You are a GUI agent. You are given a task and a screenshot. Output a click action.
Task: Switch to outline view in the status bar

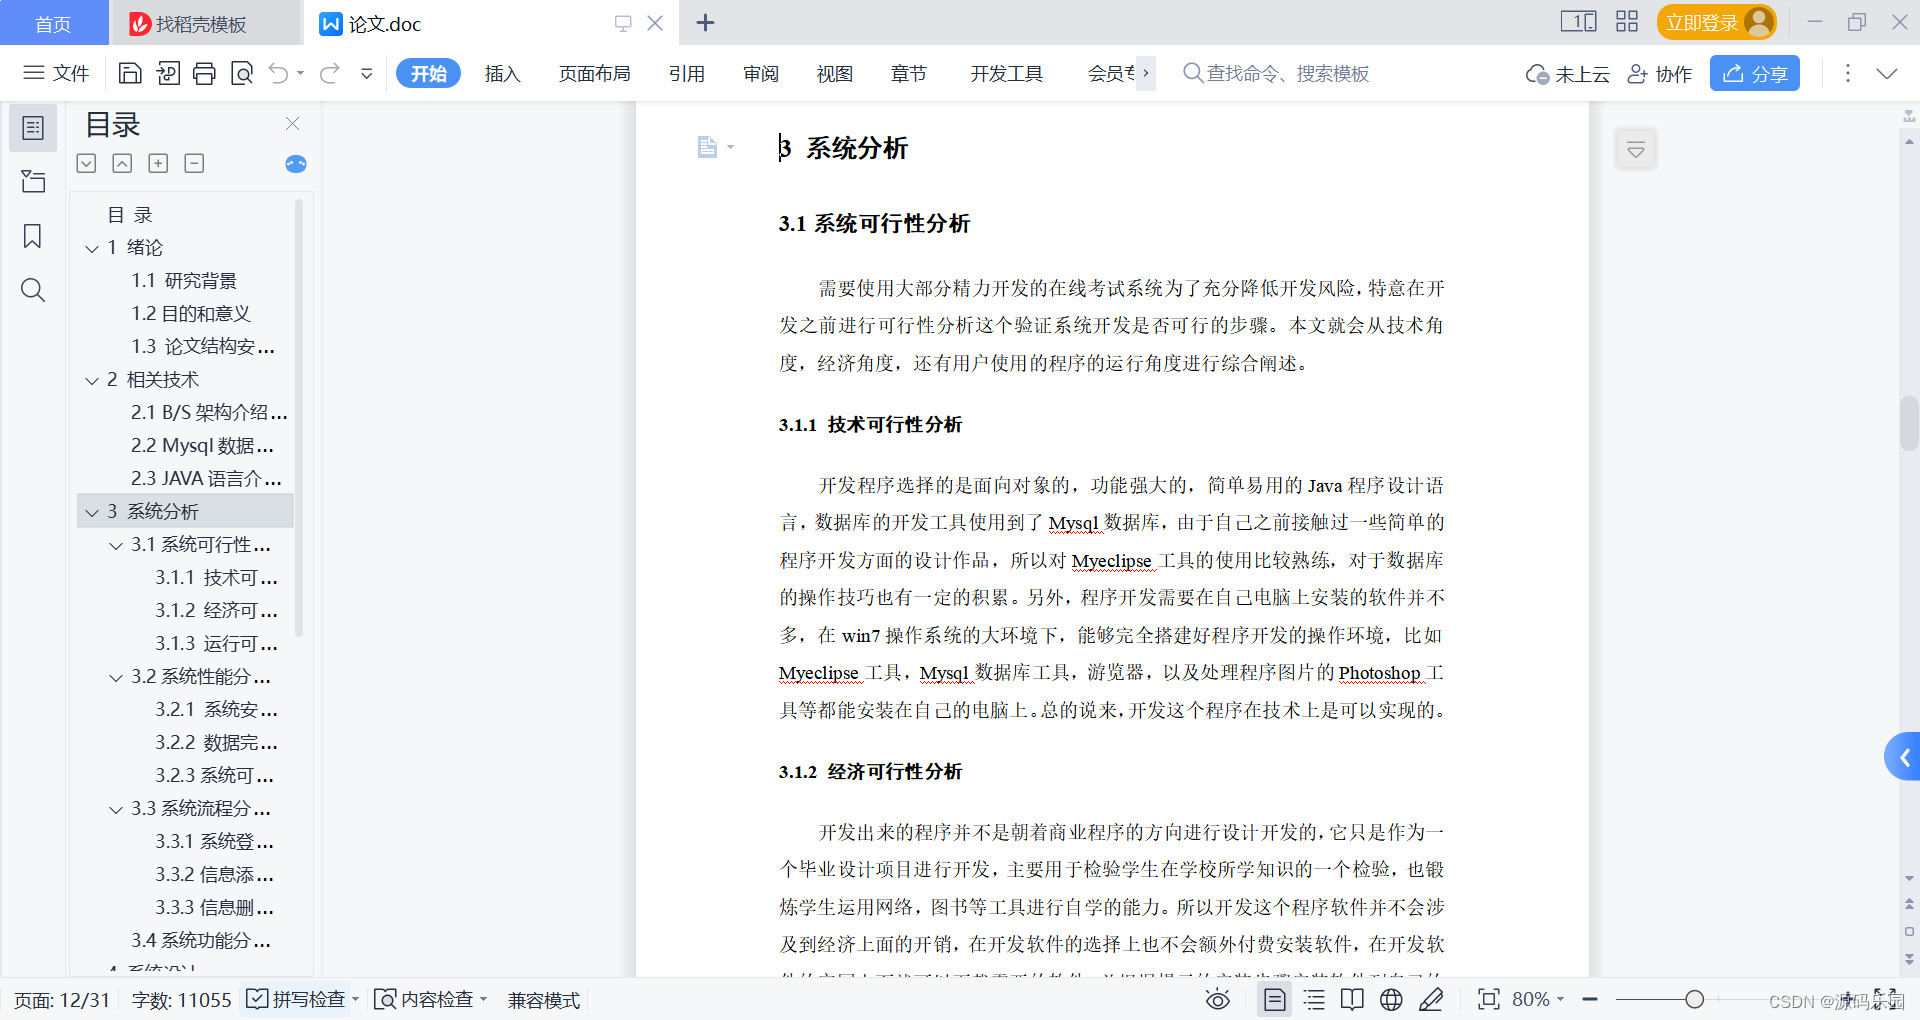1313,999
